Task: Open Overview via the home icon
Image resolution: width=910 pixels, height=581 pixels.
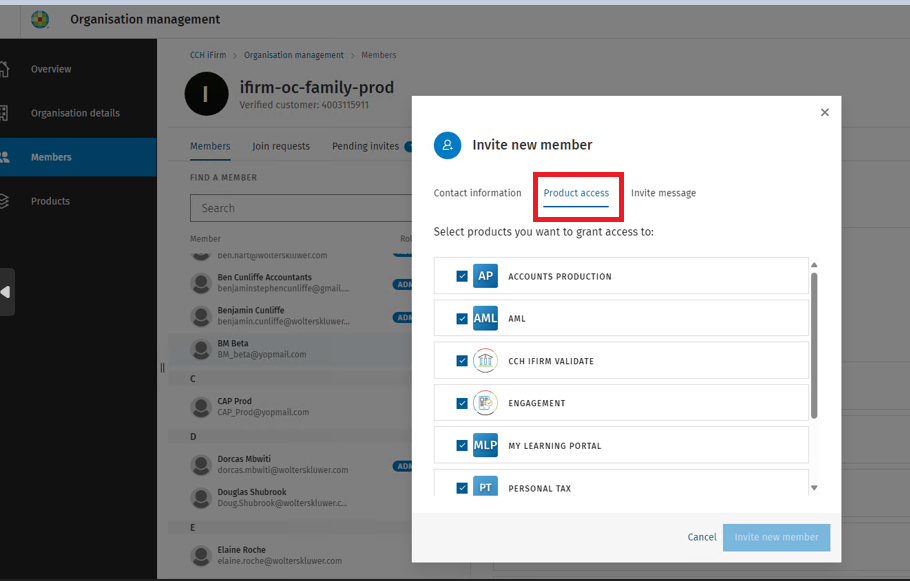Action: click(x=4, y=69)
